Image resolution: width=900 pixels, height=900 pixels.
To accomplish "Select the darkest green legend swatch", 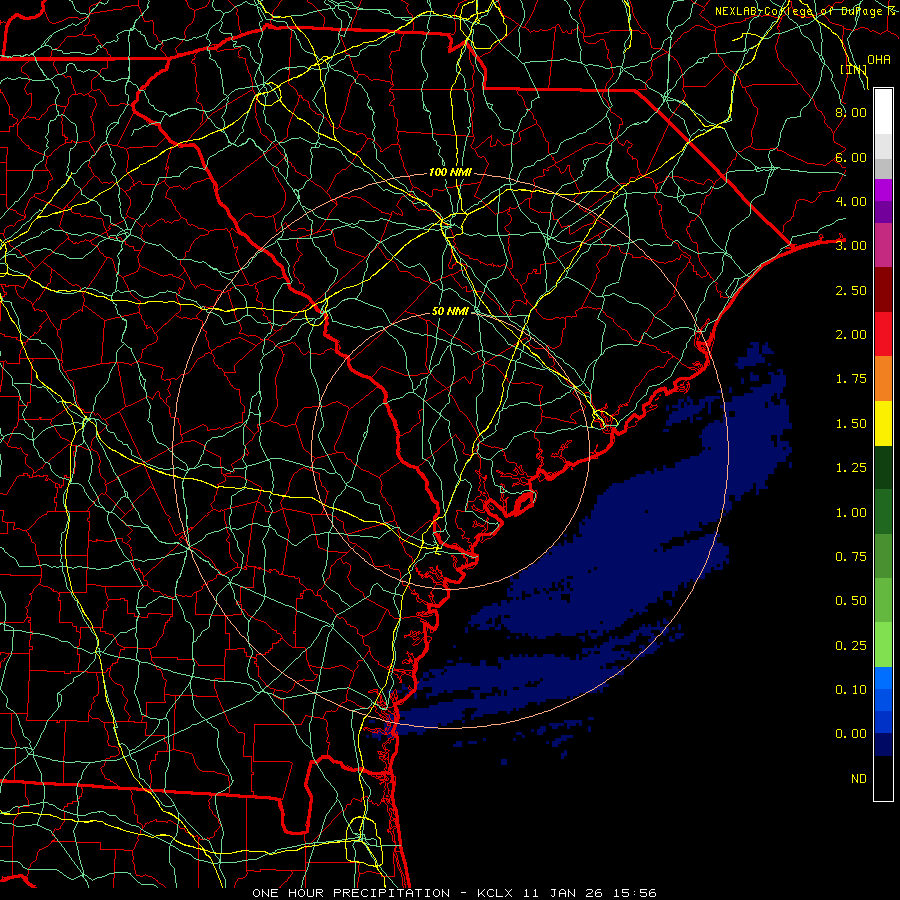I will click(883, 468).
